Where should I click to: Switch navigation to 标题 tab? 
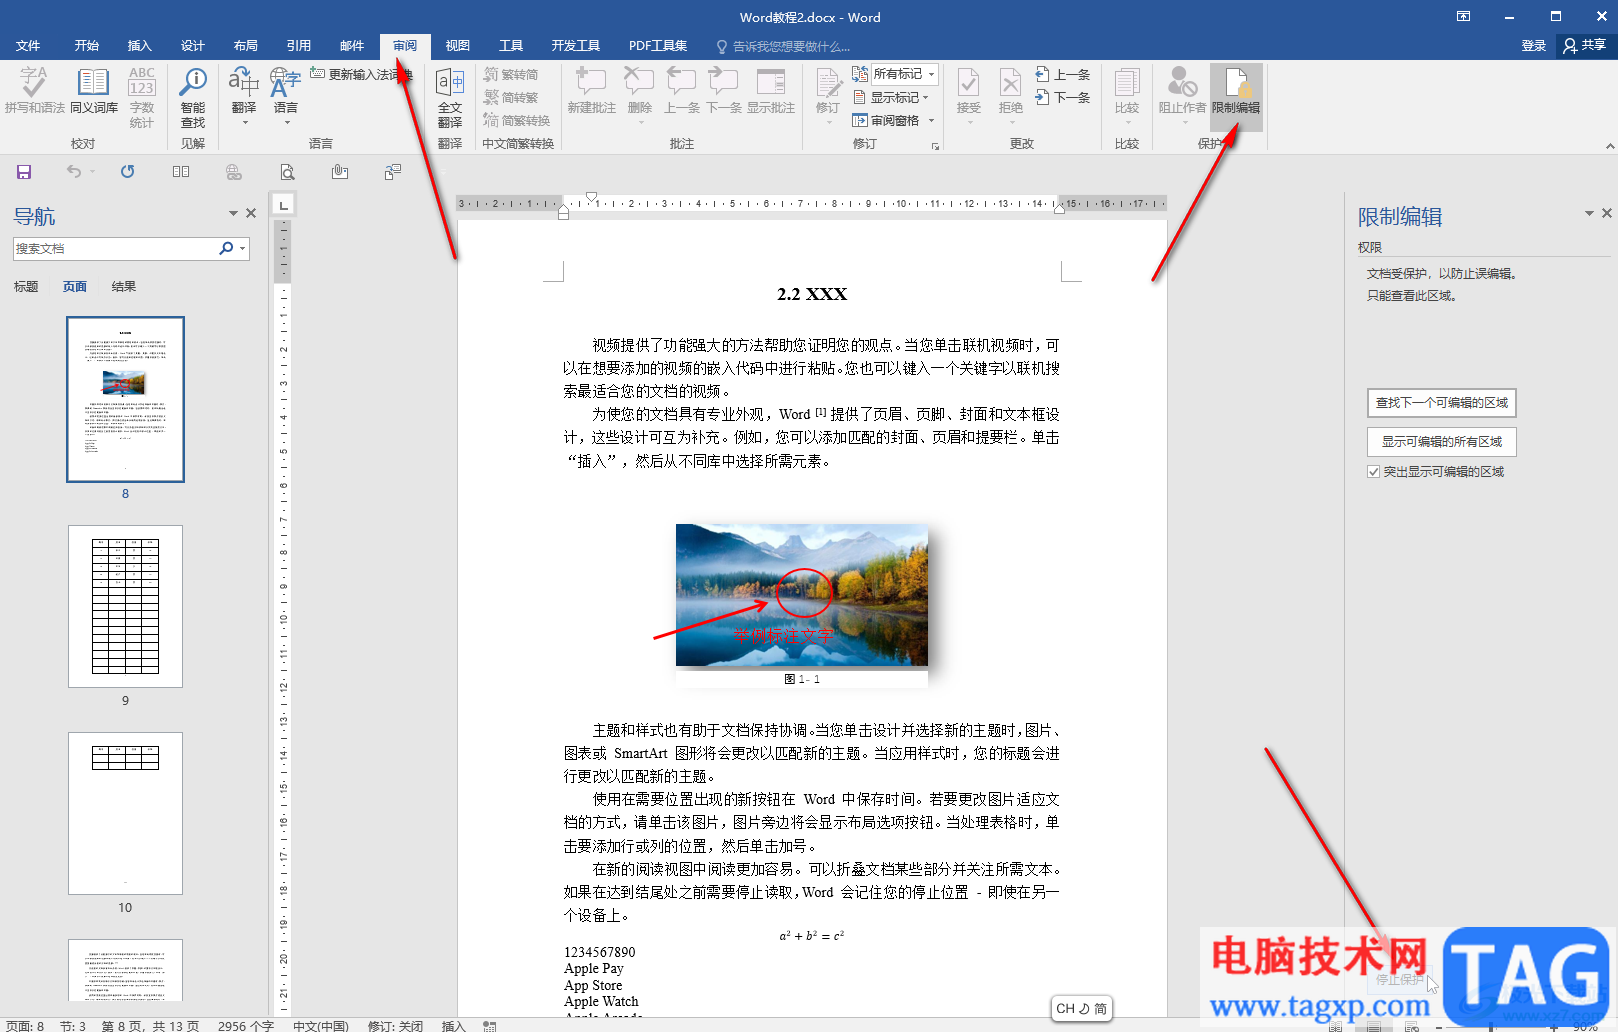click(x=26, y=287)
